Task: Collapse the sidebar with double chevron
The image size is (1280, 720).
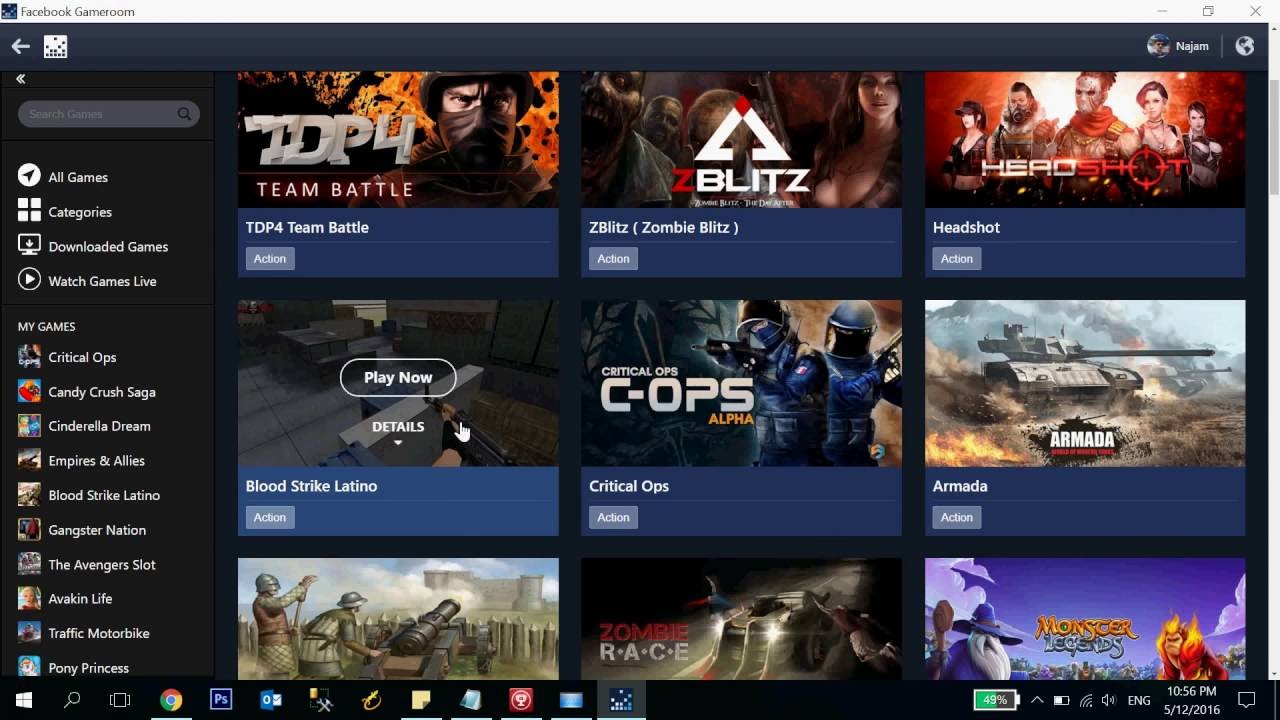Action: tap(20, 79)
